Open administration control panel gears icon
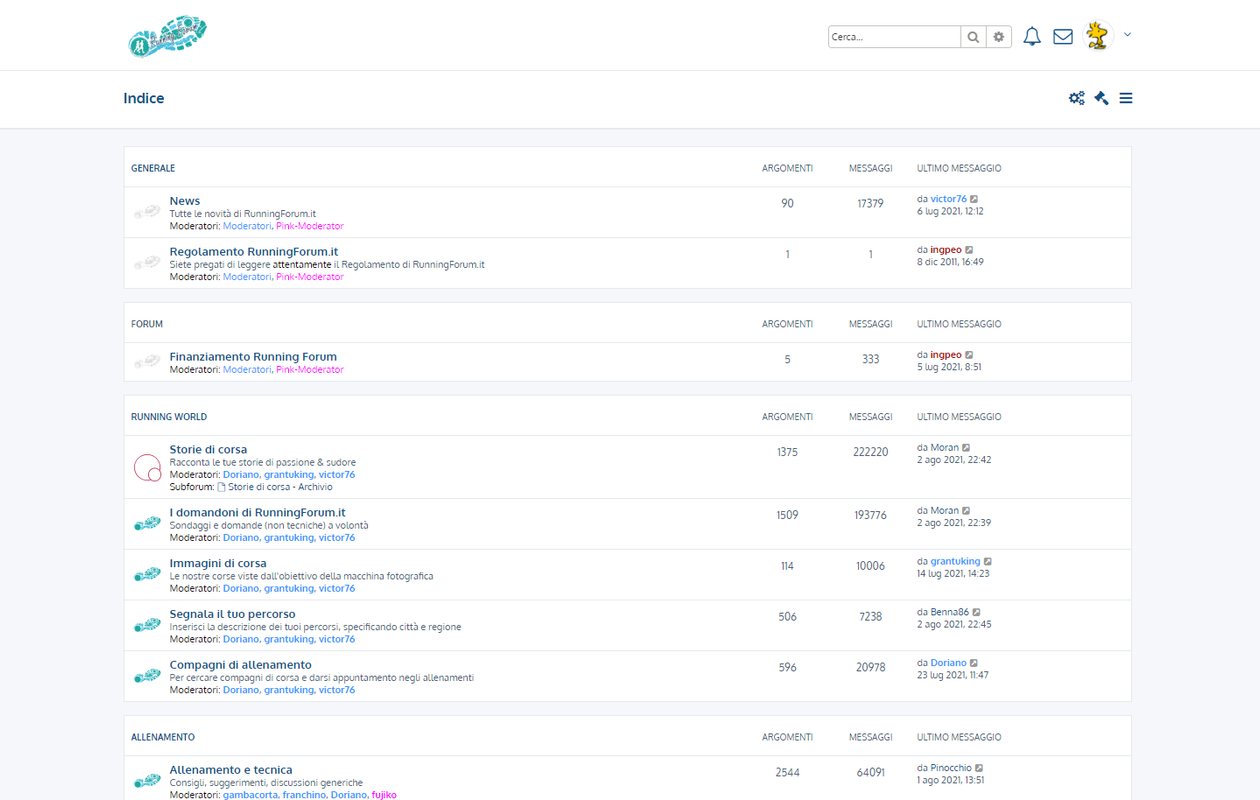Viewport: 1260px width, 800px height. (1076, 98)
